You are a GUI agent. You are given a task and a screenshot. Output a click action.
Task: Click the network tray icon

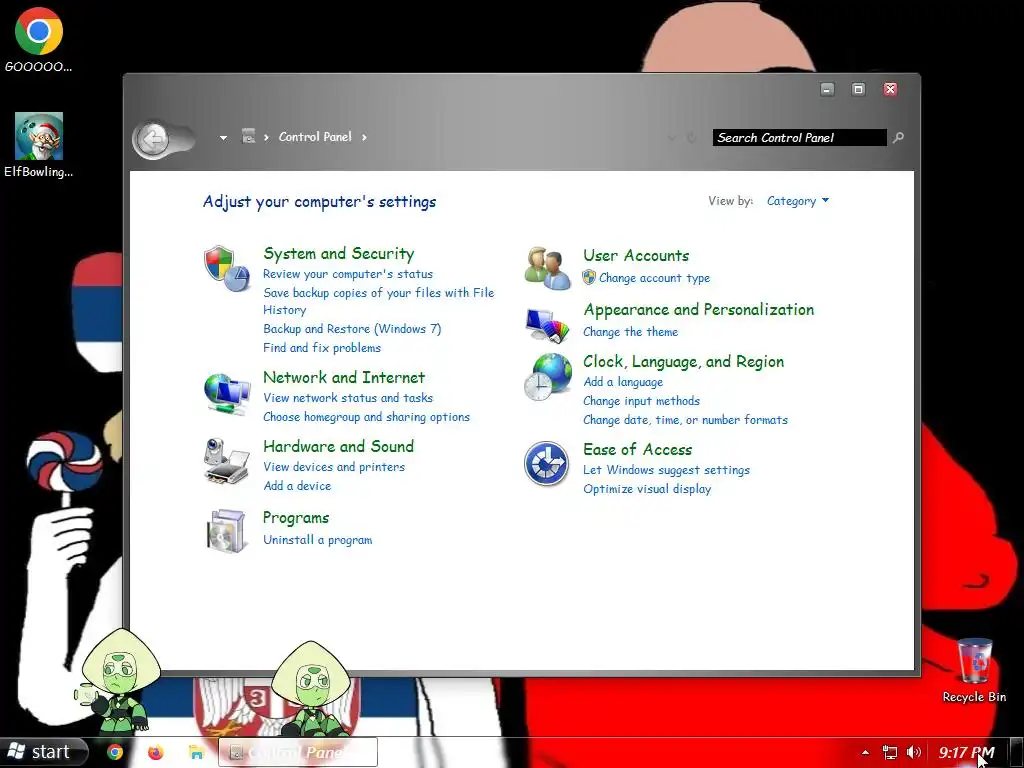pos(889,752)
